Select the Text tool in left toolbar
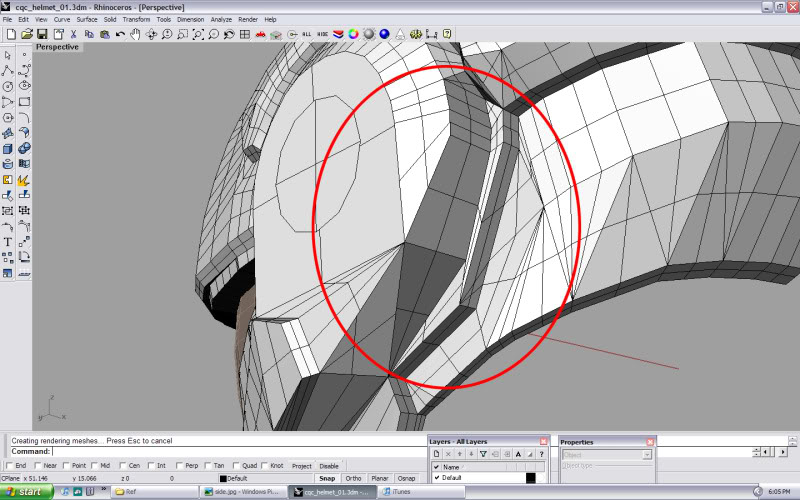 coord(8,242)
